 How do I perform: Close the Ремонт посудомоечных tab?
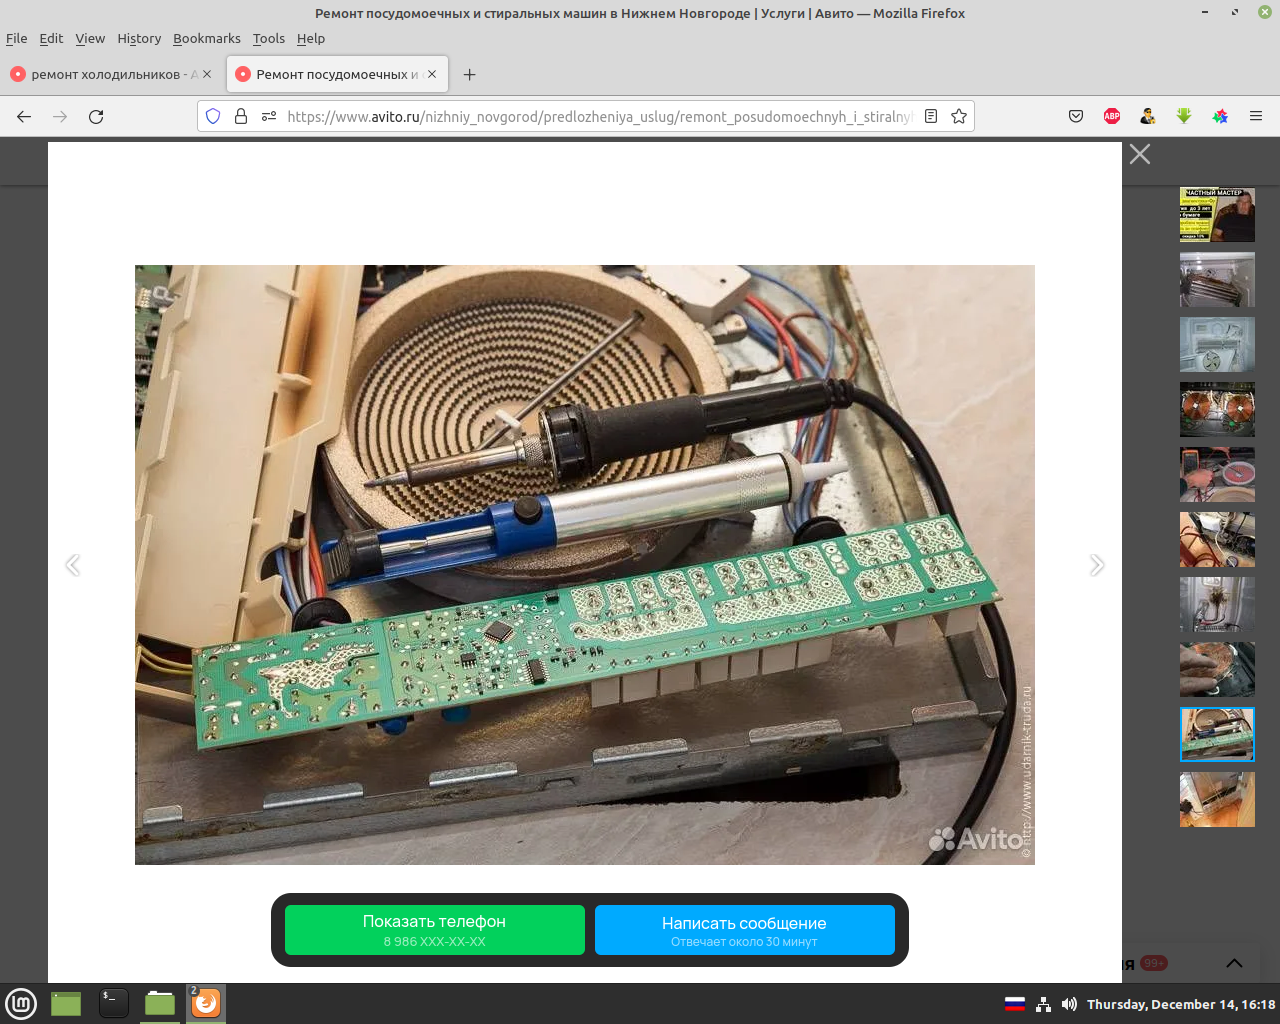pos(432,74)
